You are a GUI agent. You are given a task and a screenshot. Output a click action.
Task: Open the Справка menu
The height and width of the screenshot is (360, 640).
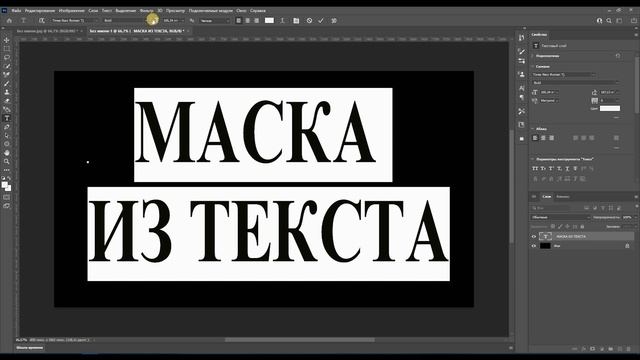tap(258, 11)
